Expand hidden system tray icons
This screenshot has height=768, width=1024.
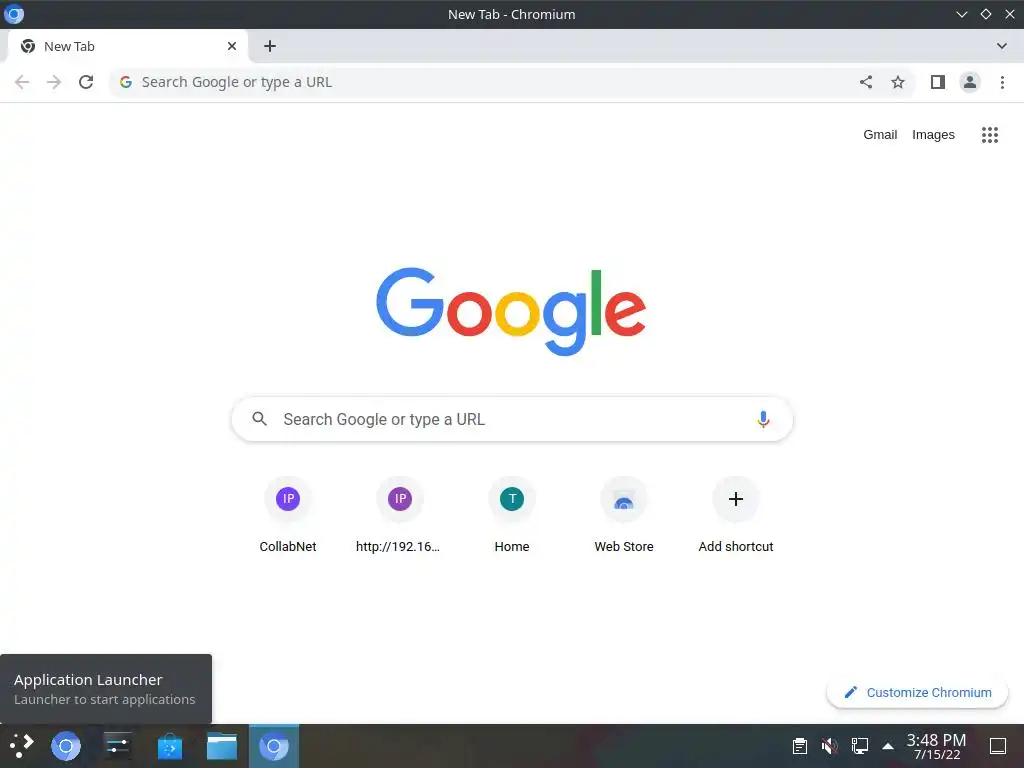888,746
